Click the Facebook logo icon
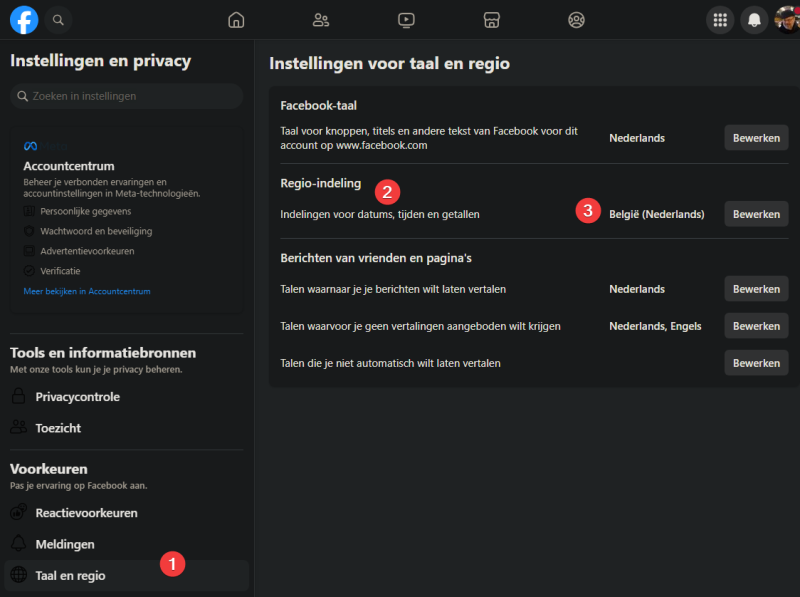Image resolution: width=800 pixels, height=597 pixels. [24, 19]
